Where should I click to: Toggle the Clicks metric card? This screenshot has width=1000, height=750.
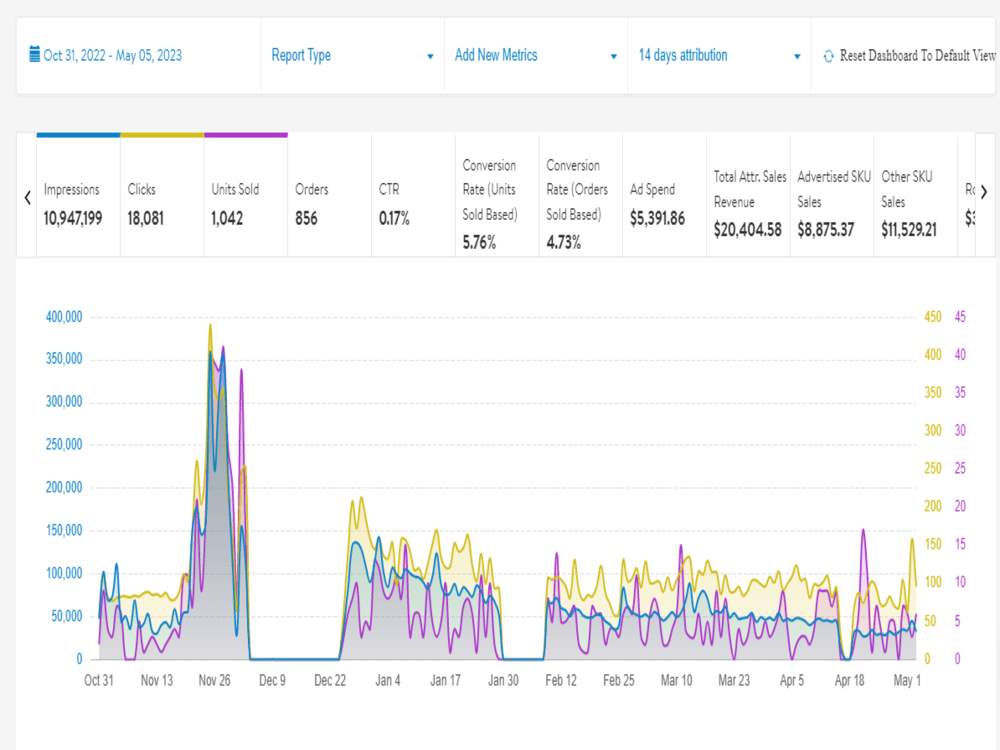(x=162, y=195)
